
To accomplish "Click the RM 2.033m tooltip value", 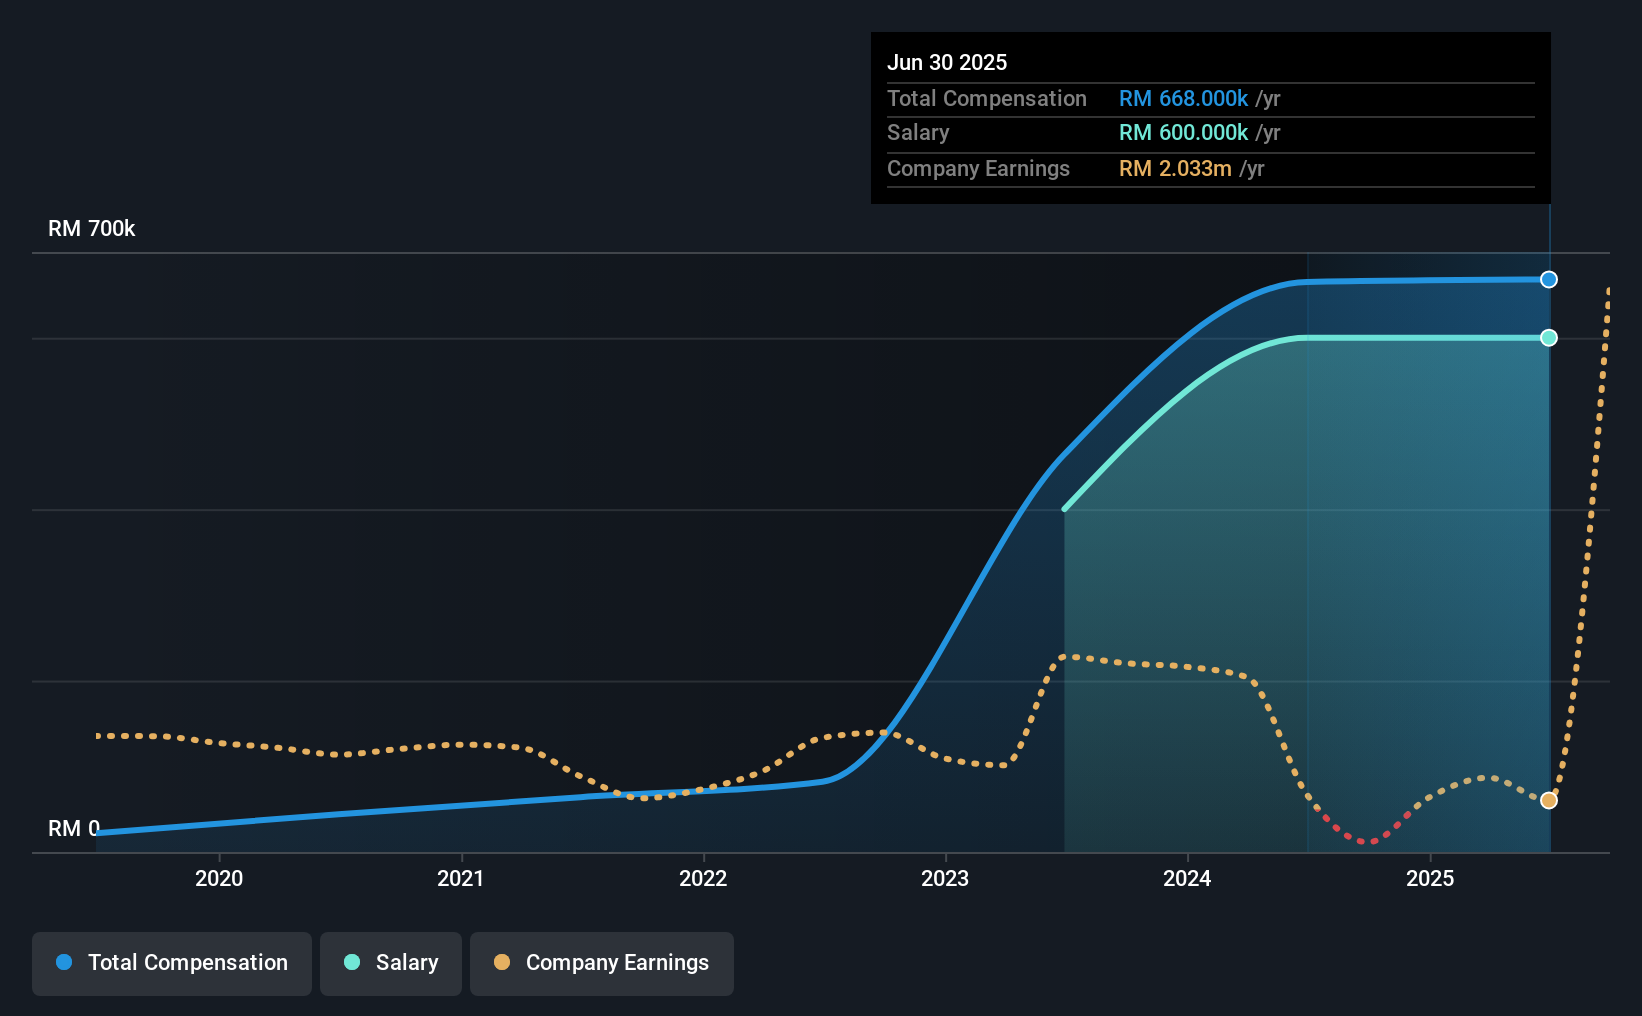I will tap(1175, 169).
